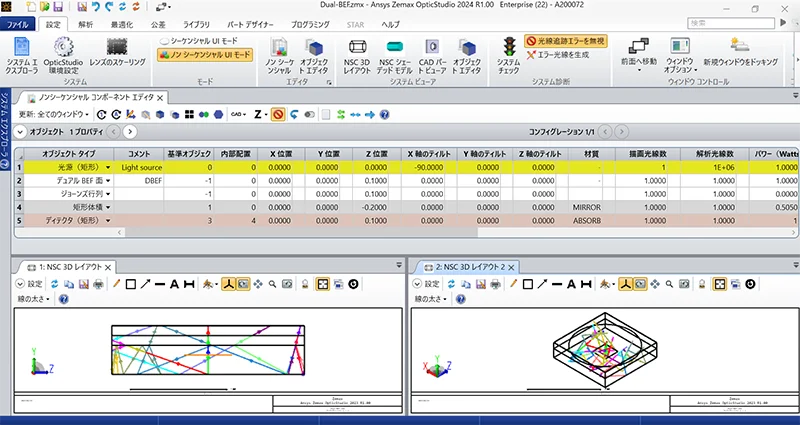Image resolution: width=800 pixels, height=425 pixels.
Task: Click print icon in NSC 3D Layout 1 toolbar
Action: (x=98, y=284)
